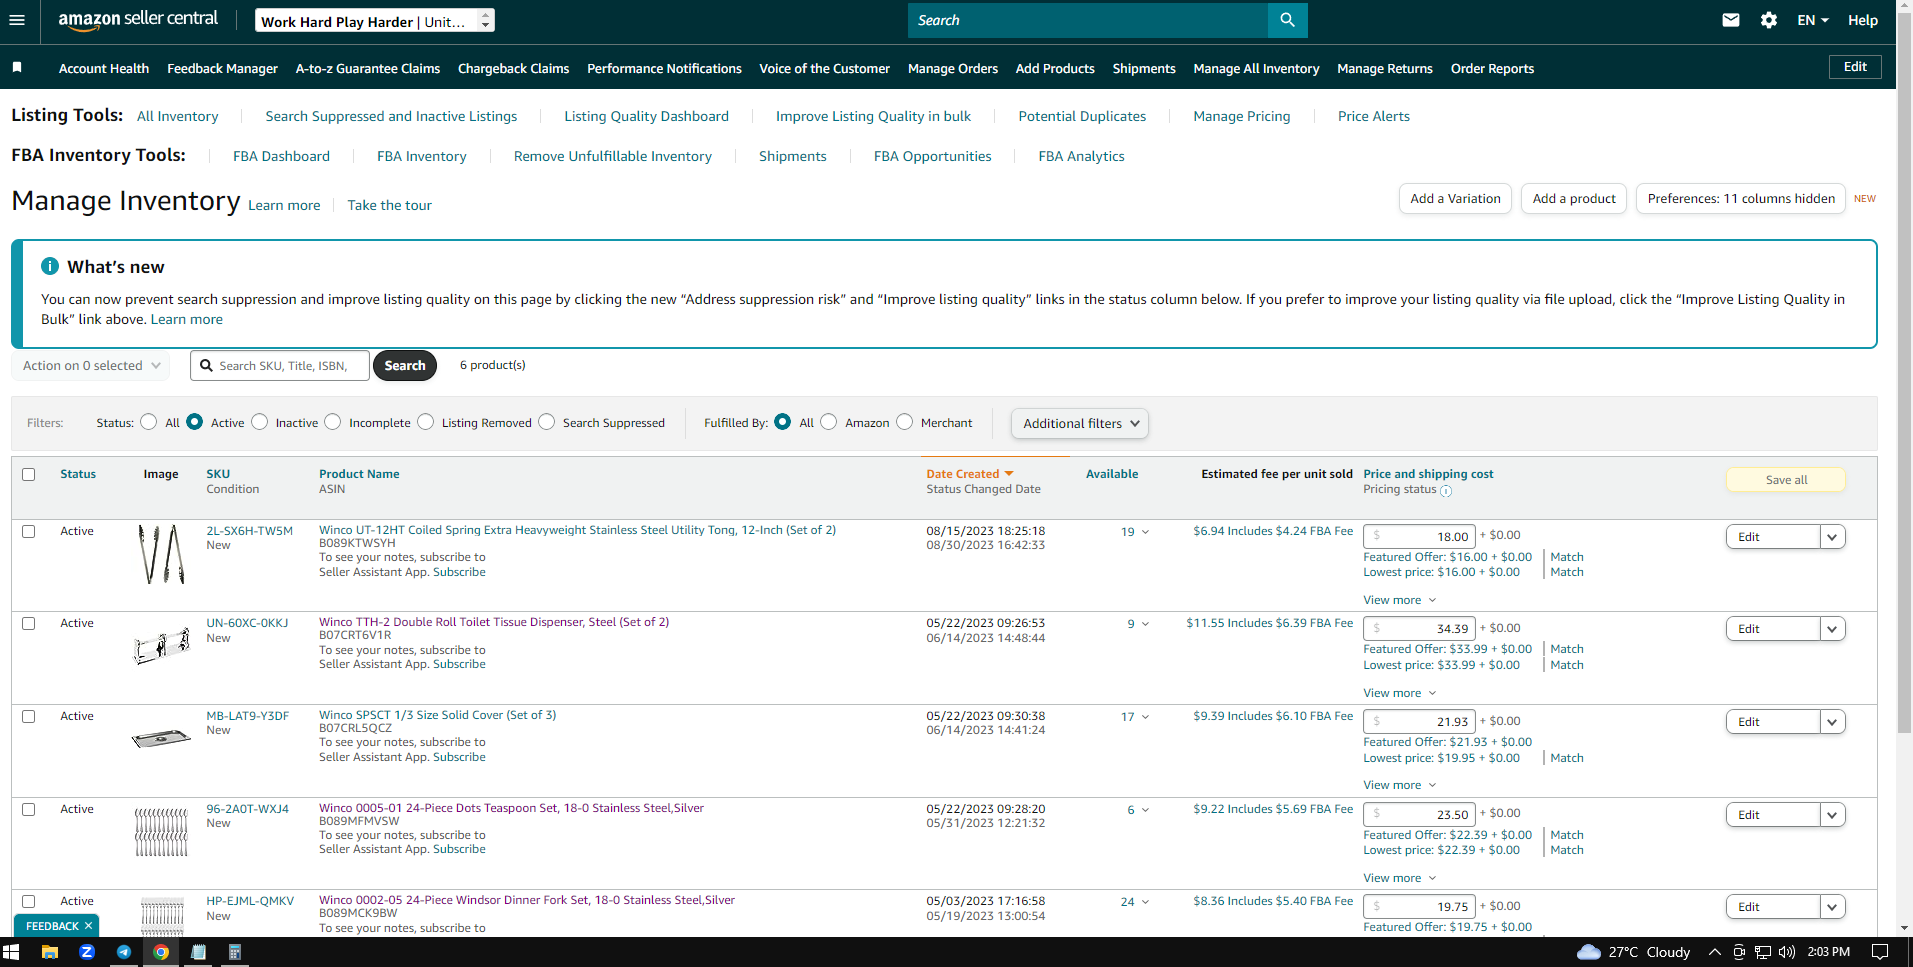
Task: Select the Status All radio button
Action: (x=149, y=422)
